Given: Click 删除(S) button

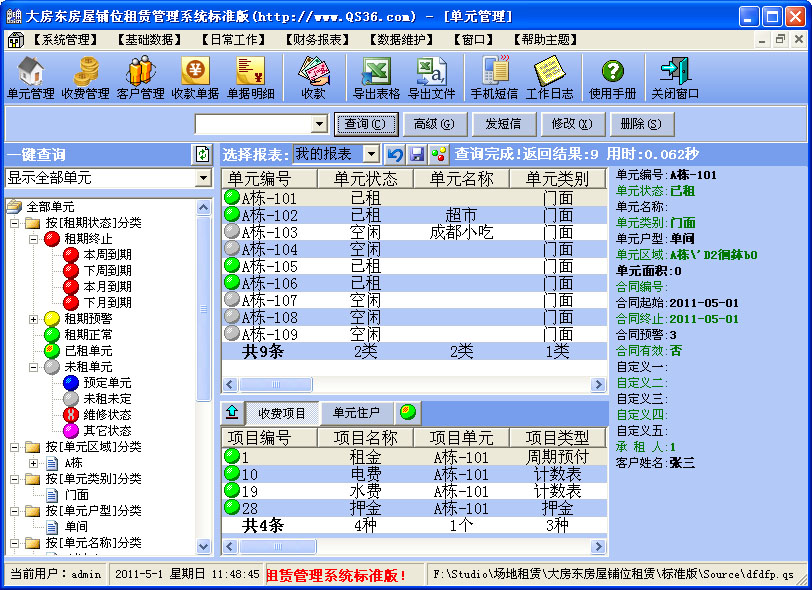Looking at the screenshot, I should click(x=641, y=124).
